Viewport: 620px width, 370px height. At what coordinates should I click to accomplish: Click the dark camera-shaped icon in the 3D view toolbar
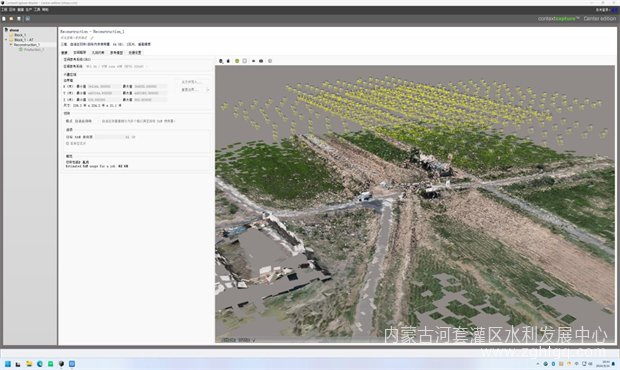(261, 61)
